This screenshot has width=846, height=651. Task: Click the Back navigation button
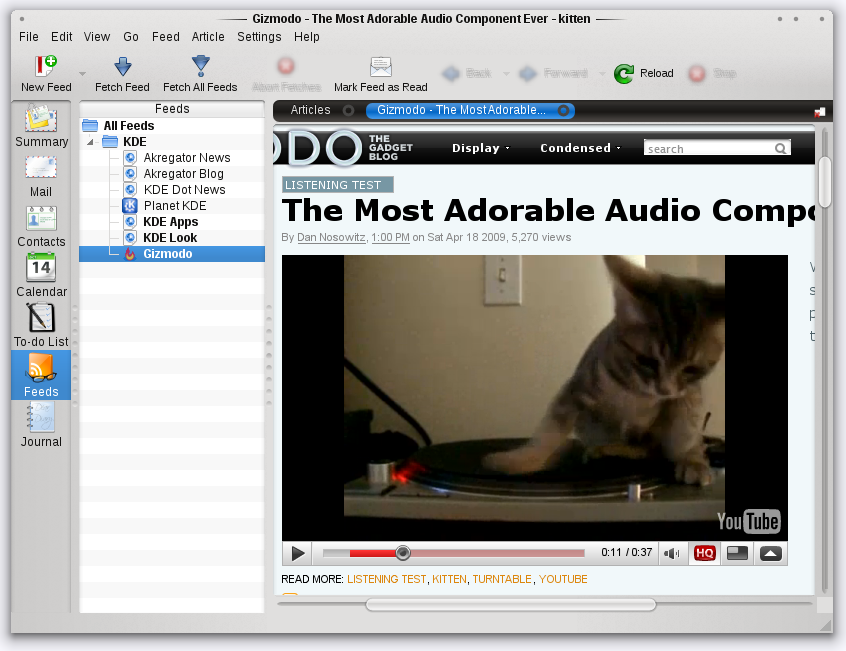pos(467,73)
